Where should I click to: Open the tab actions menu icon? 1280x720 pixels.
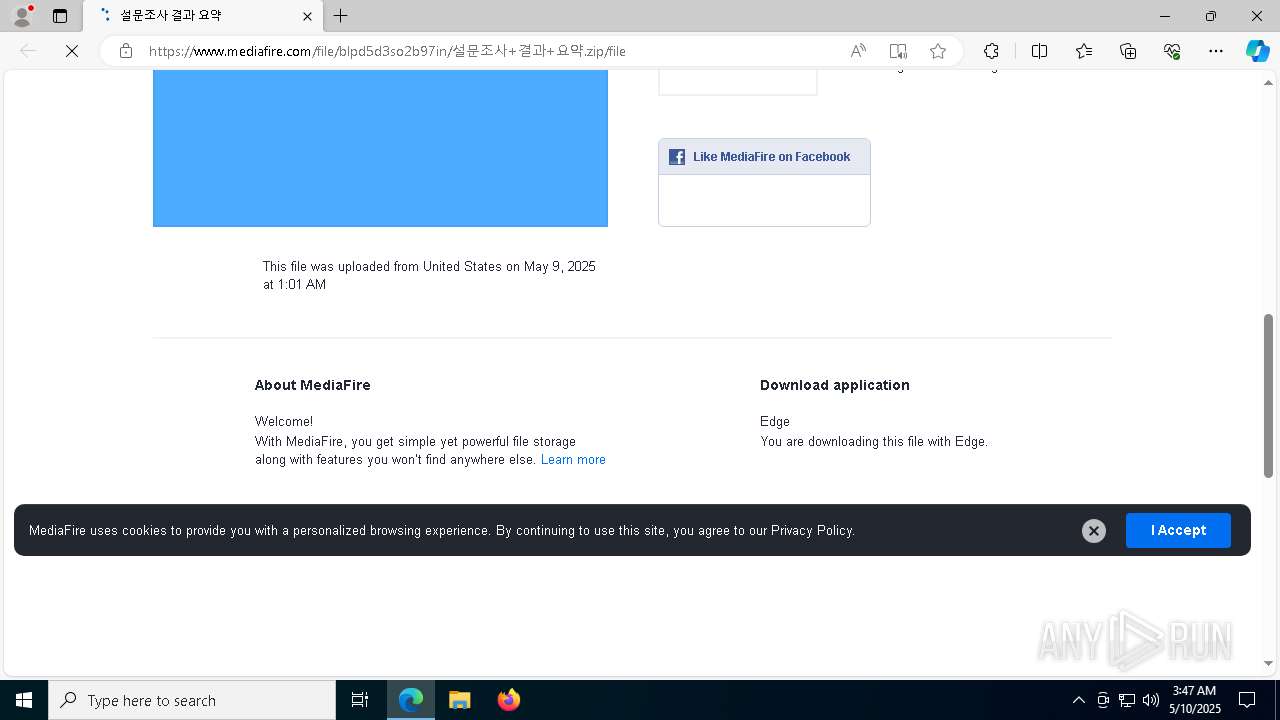(60, 16)
